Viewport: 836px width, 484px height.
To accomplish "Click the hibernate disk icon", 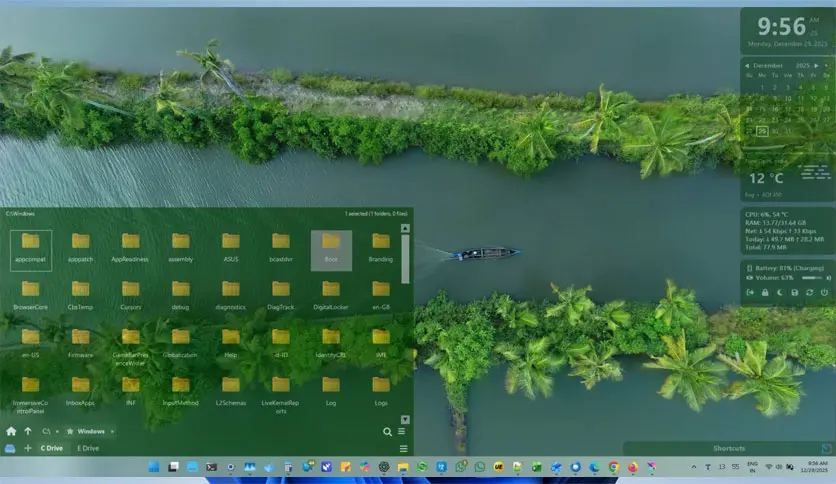I will 795,293.
